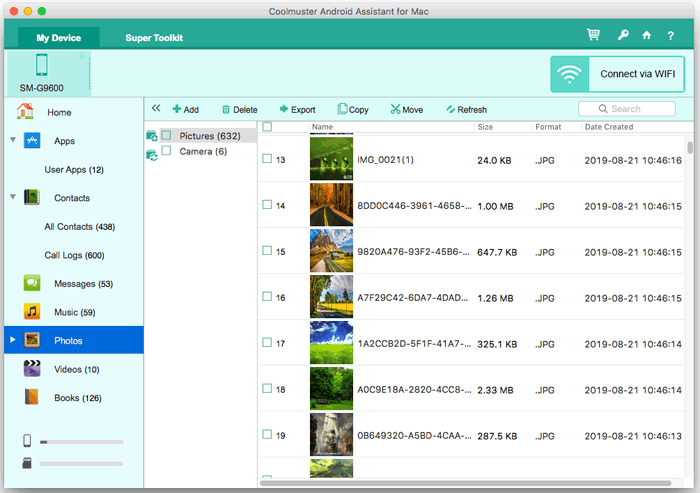Viewport: 700px width, 493px height.
Task: Open the key registration icon
Action: (622, 36)
